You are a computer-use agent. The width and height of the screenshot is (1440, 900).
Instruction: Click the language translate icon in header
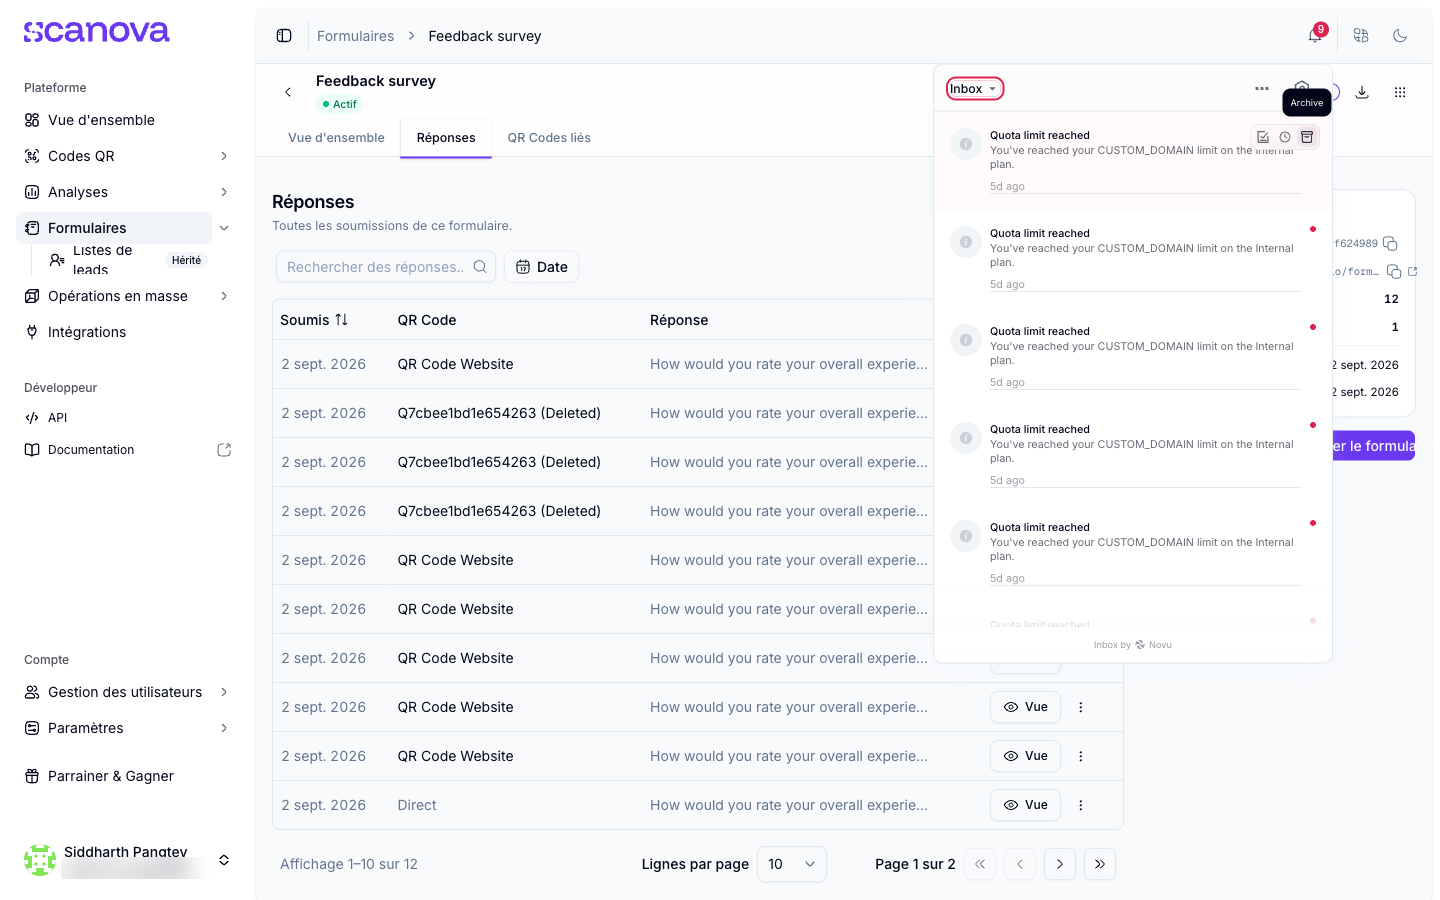1361,36
